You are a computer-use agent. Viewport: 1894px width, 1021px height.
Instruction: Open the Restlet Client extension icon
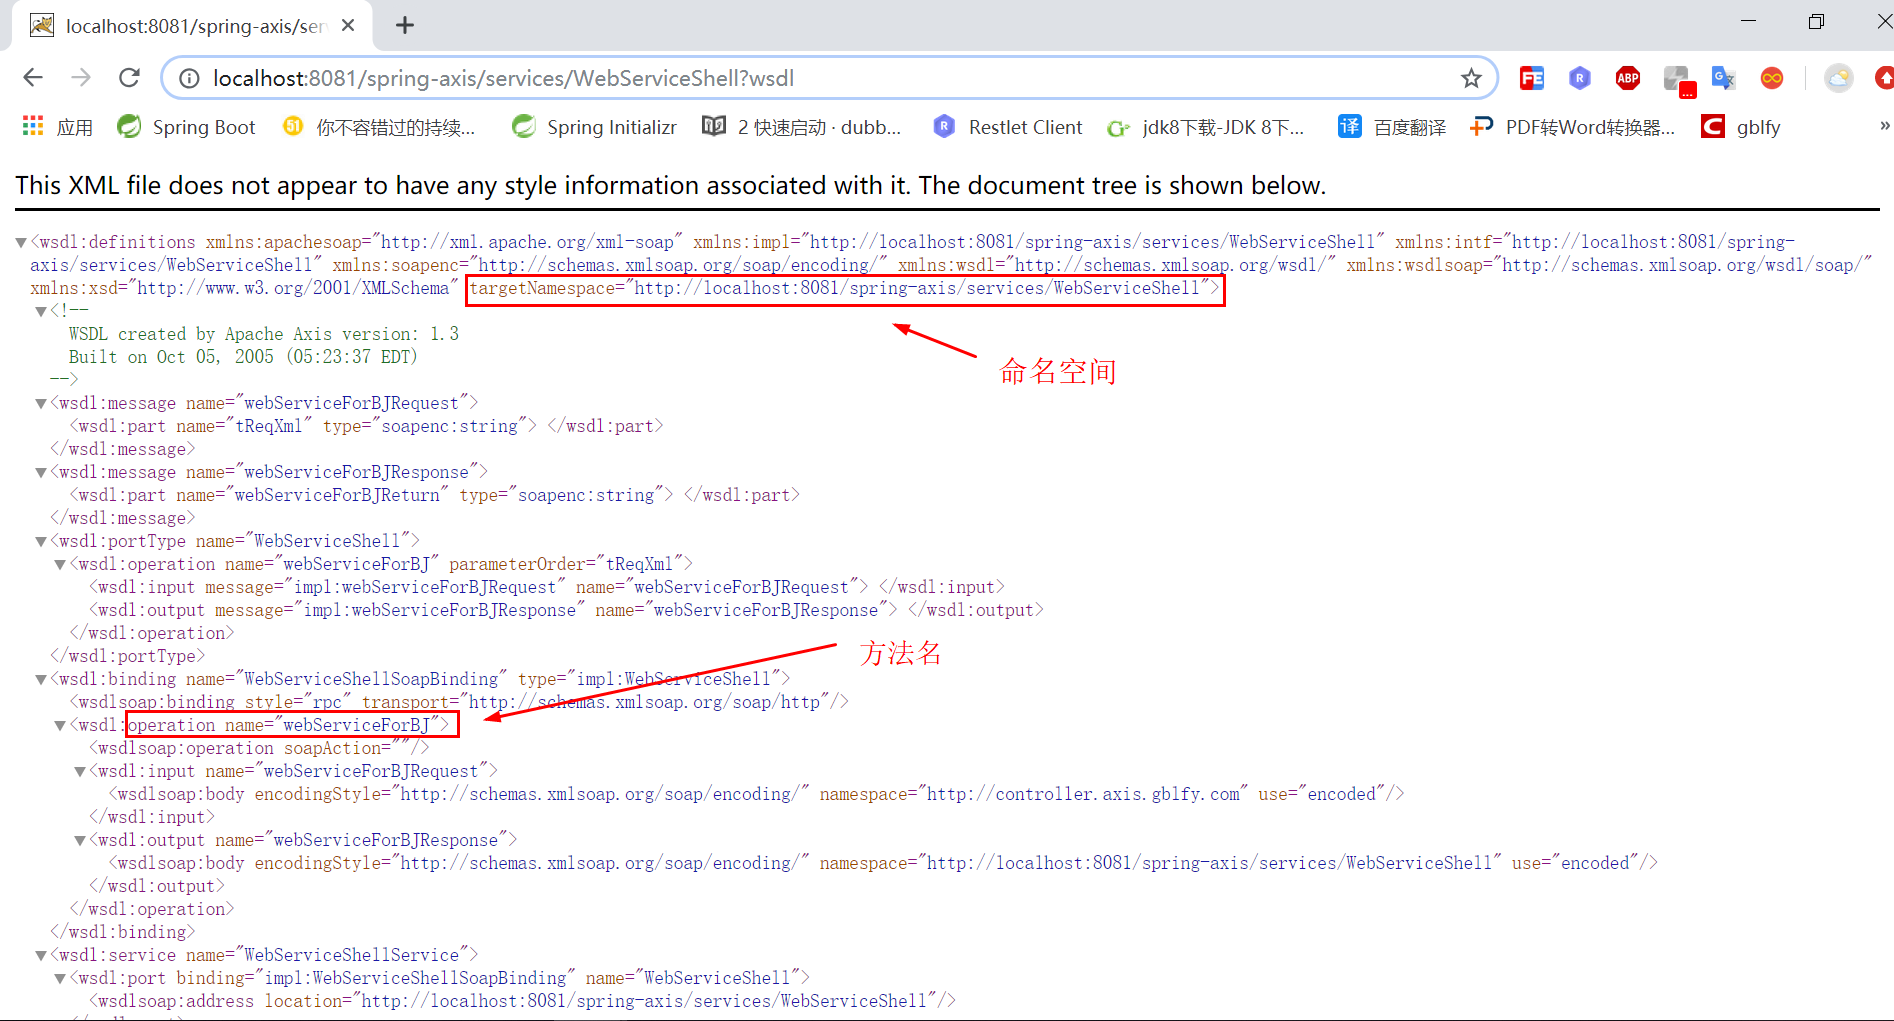(x=1580, y=78)
